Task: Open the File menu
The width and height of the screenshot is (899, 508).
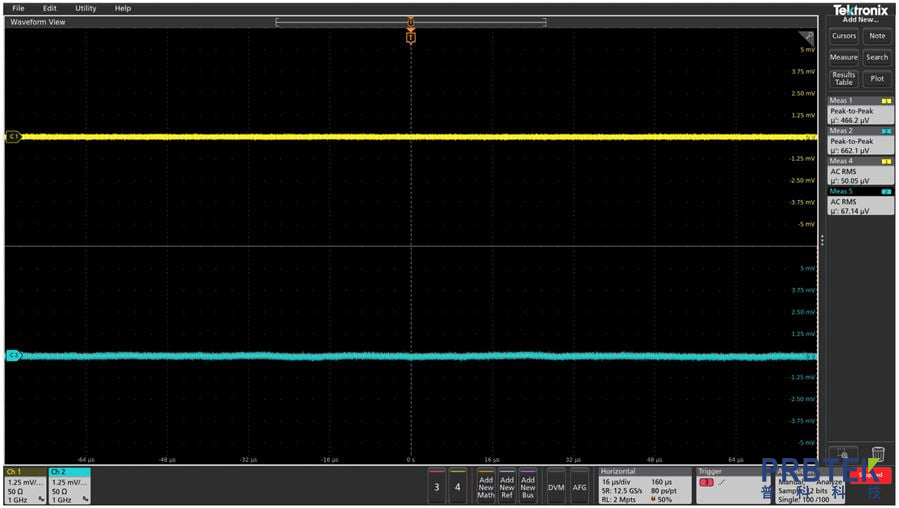Action: (x=18, y=8)
